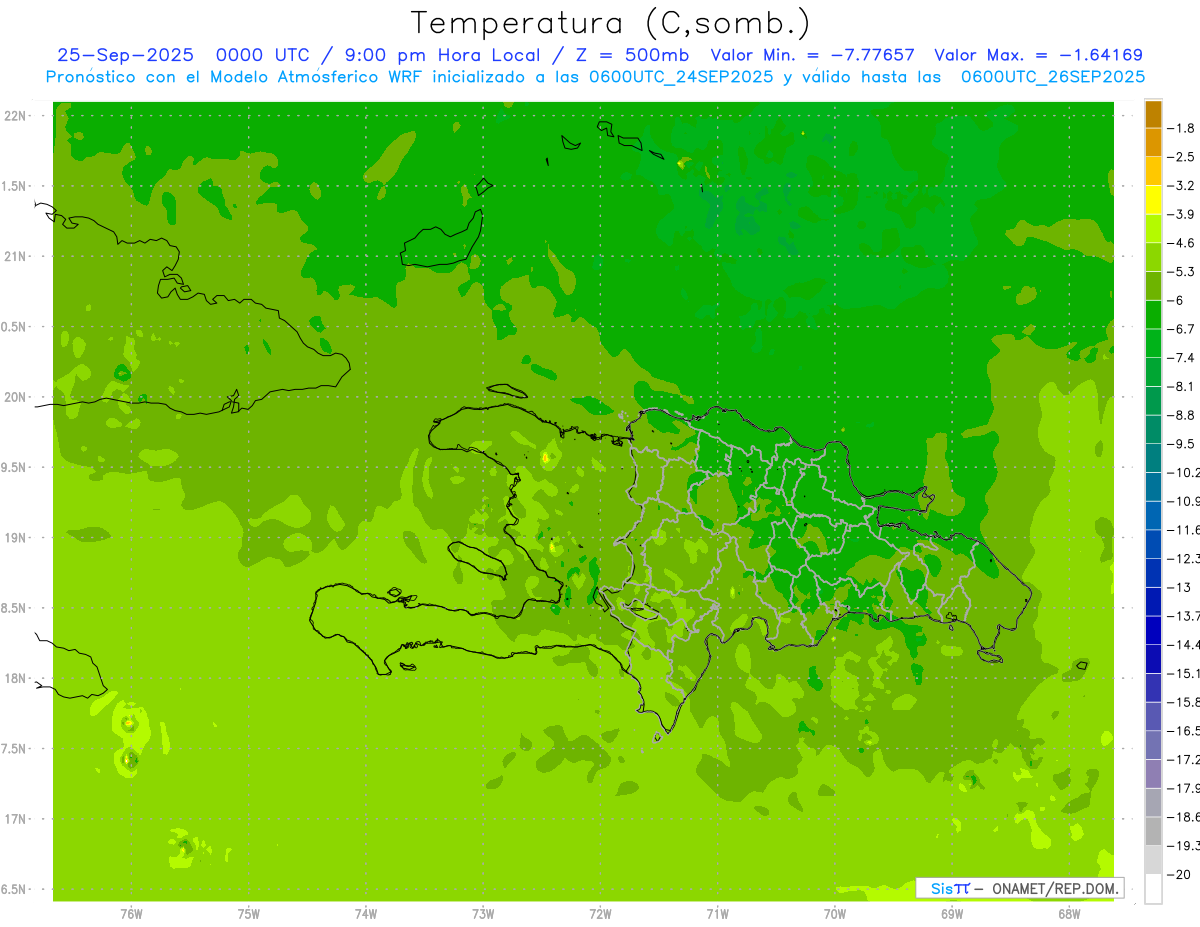The height and width of the screenshot is (927, 1200).
Task: Click the '70W' longitude label
Action: [x=835, y=914]
